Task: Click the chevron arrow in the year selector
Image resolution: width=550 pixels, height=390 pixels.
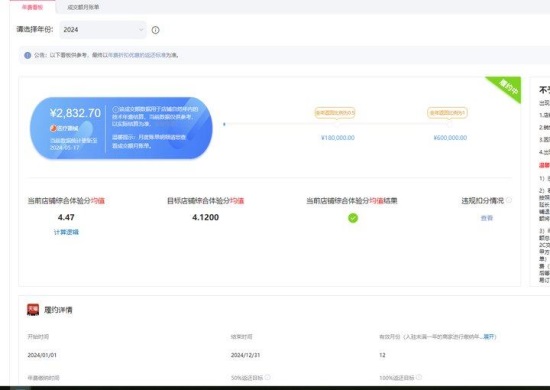Action: point(141,30)
